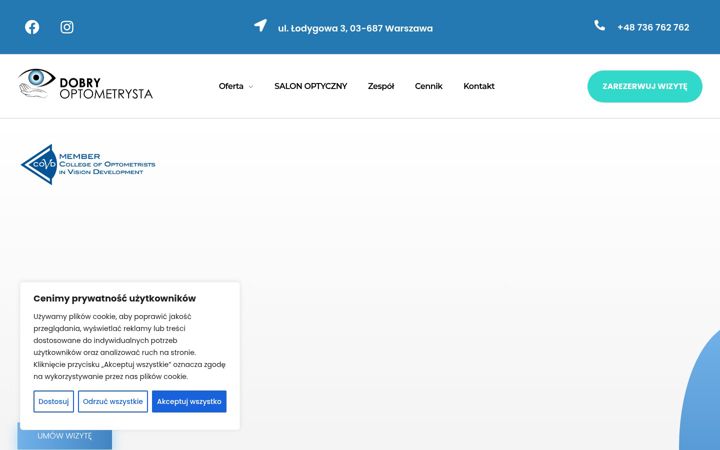
Task: Open the Oferta menu item
Action: click(x=231, y=86)
